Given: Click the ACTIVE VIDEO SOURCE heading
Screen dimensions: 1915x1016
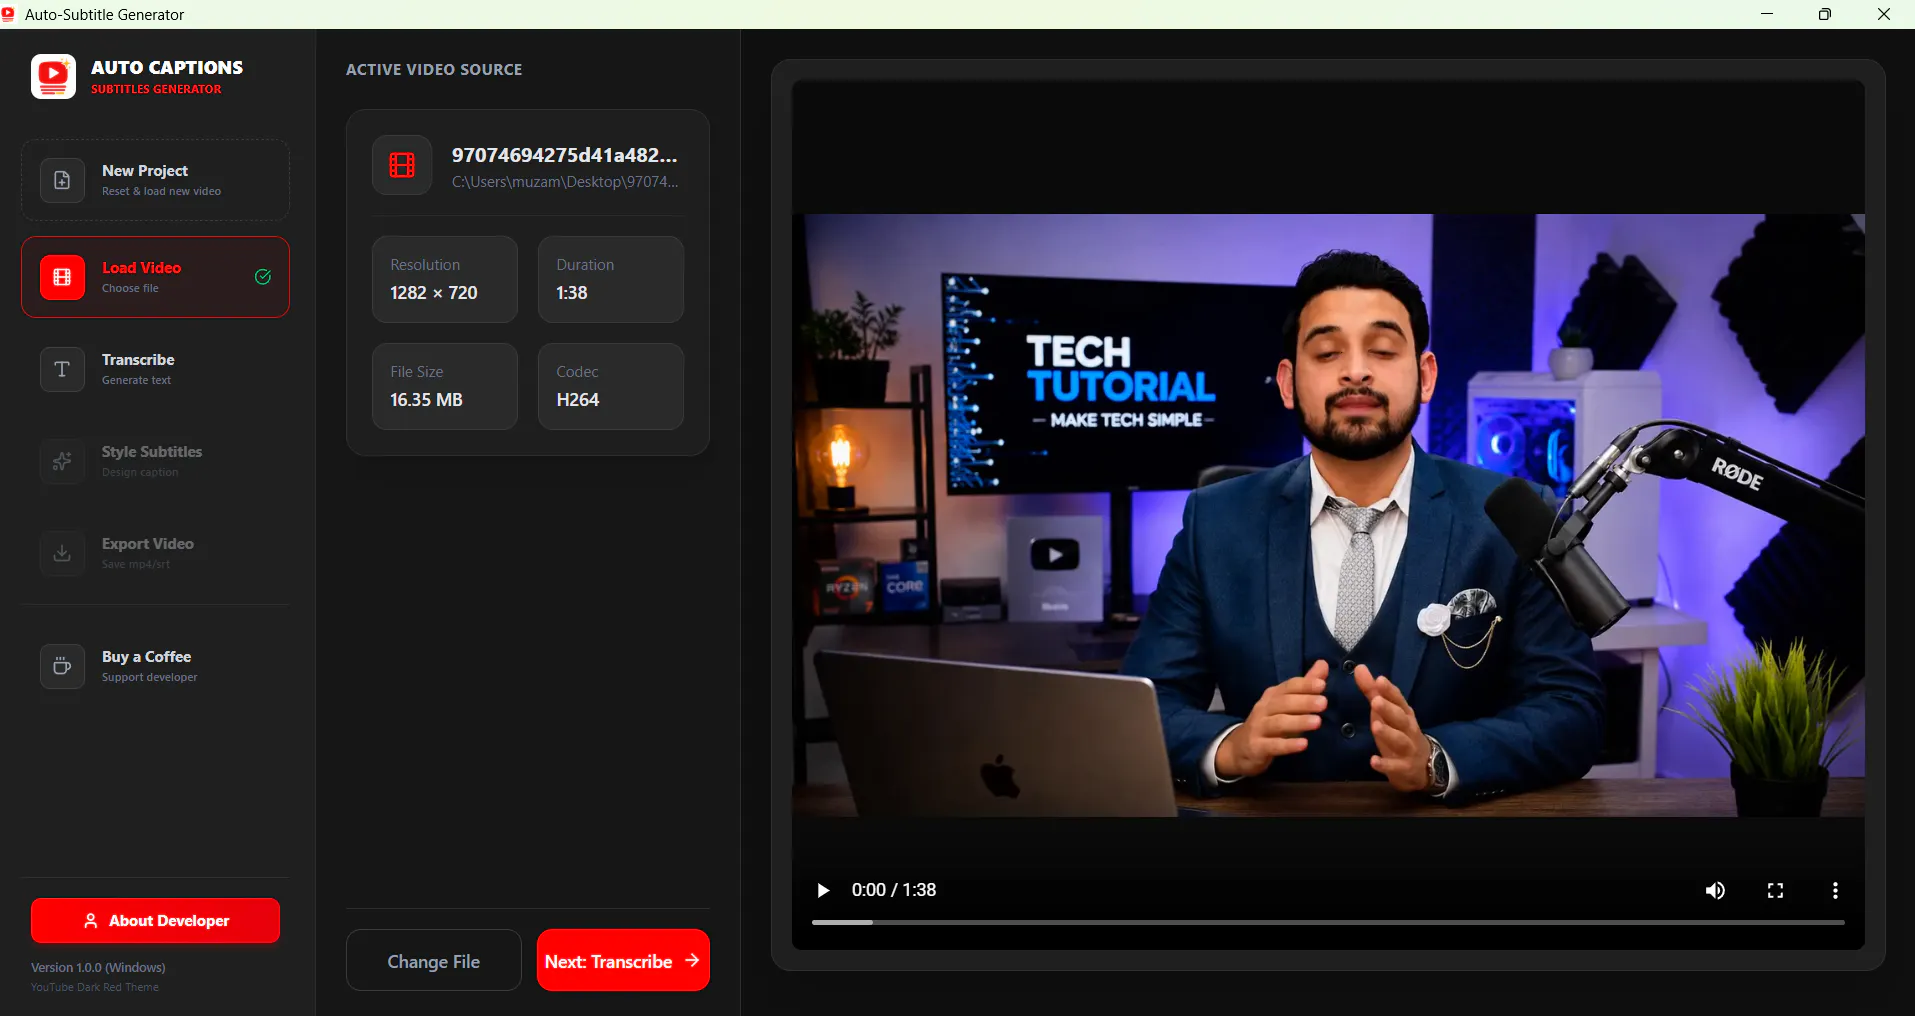Looking at the screenshot, I should (x=434, y=70).
